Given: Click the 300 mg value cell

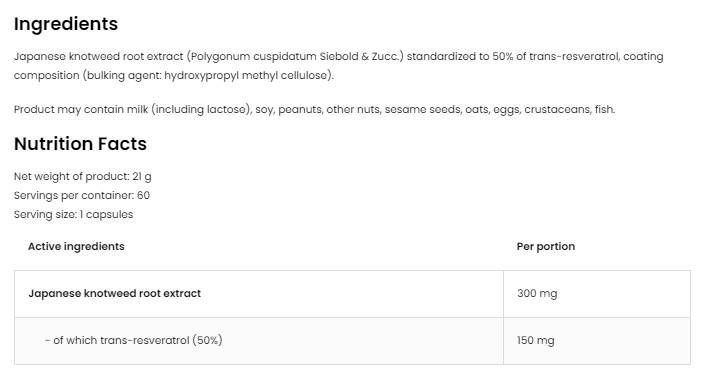Looking at the screenshot, I should tap(597, 294).
